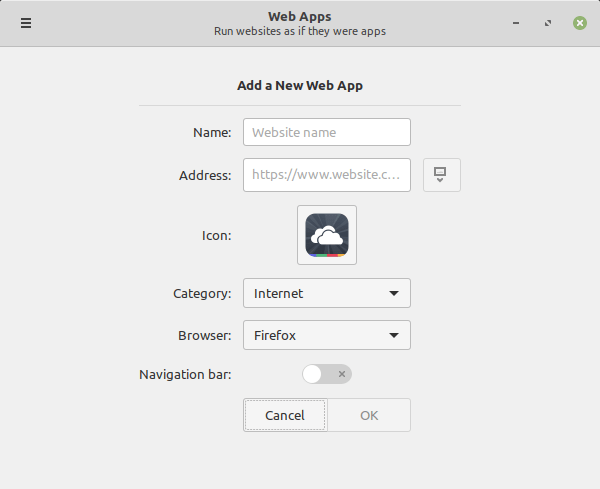Open the Browser dropdown showing Firefox
Image resolution: width=600 pixels, height=489 pixels.
[327, 335]
